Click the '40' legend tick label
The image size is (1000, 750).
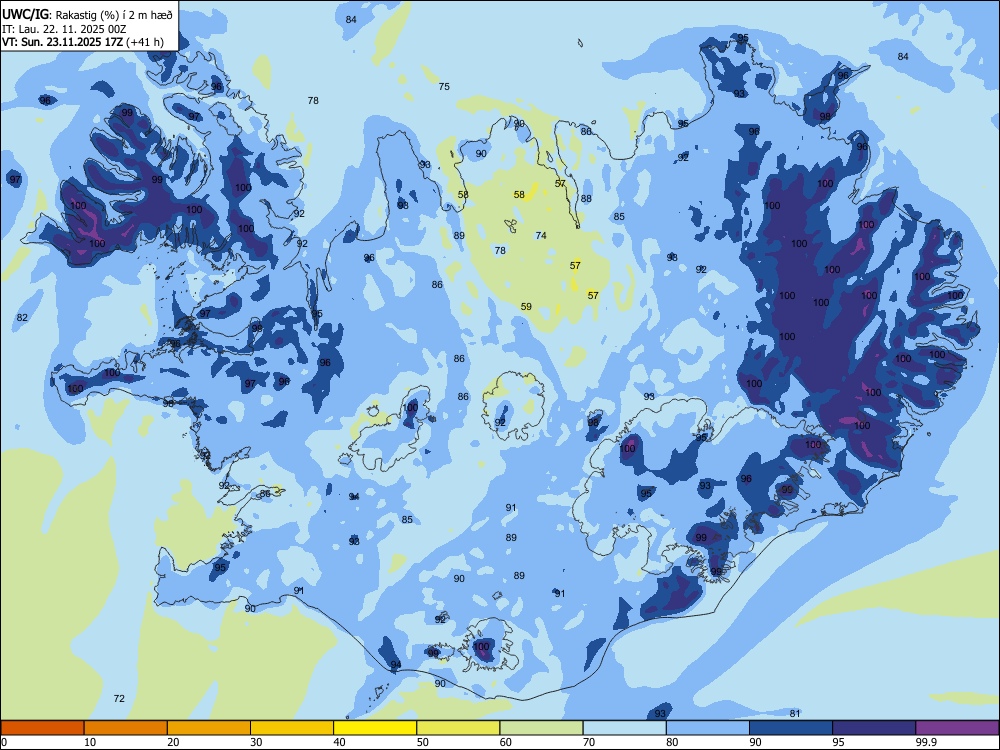pos(339,742)
